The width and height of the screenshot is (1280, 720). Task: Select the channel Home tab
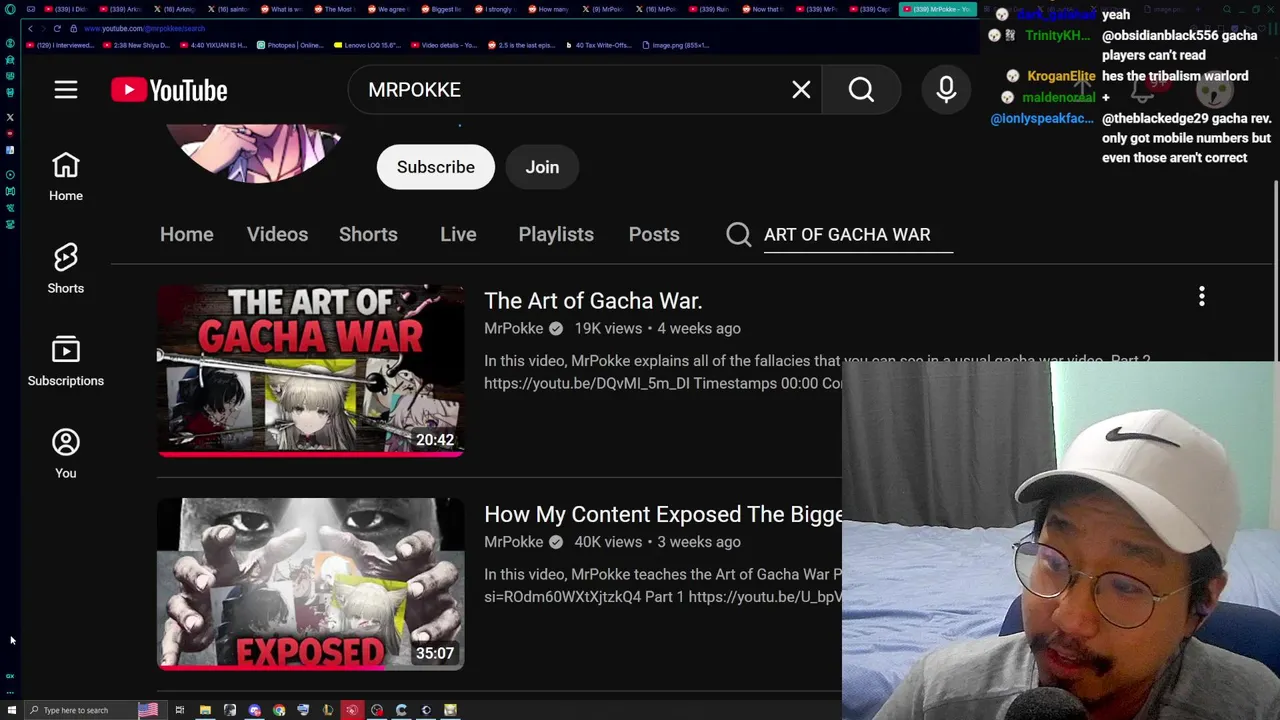pos(187,234)
